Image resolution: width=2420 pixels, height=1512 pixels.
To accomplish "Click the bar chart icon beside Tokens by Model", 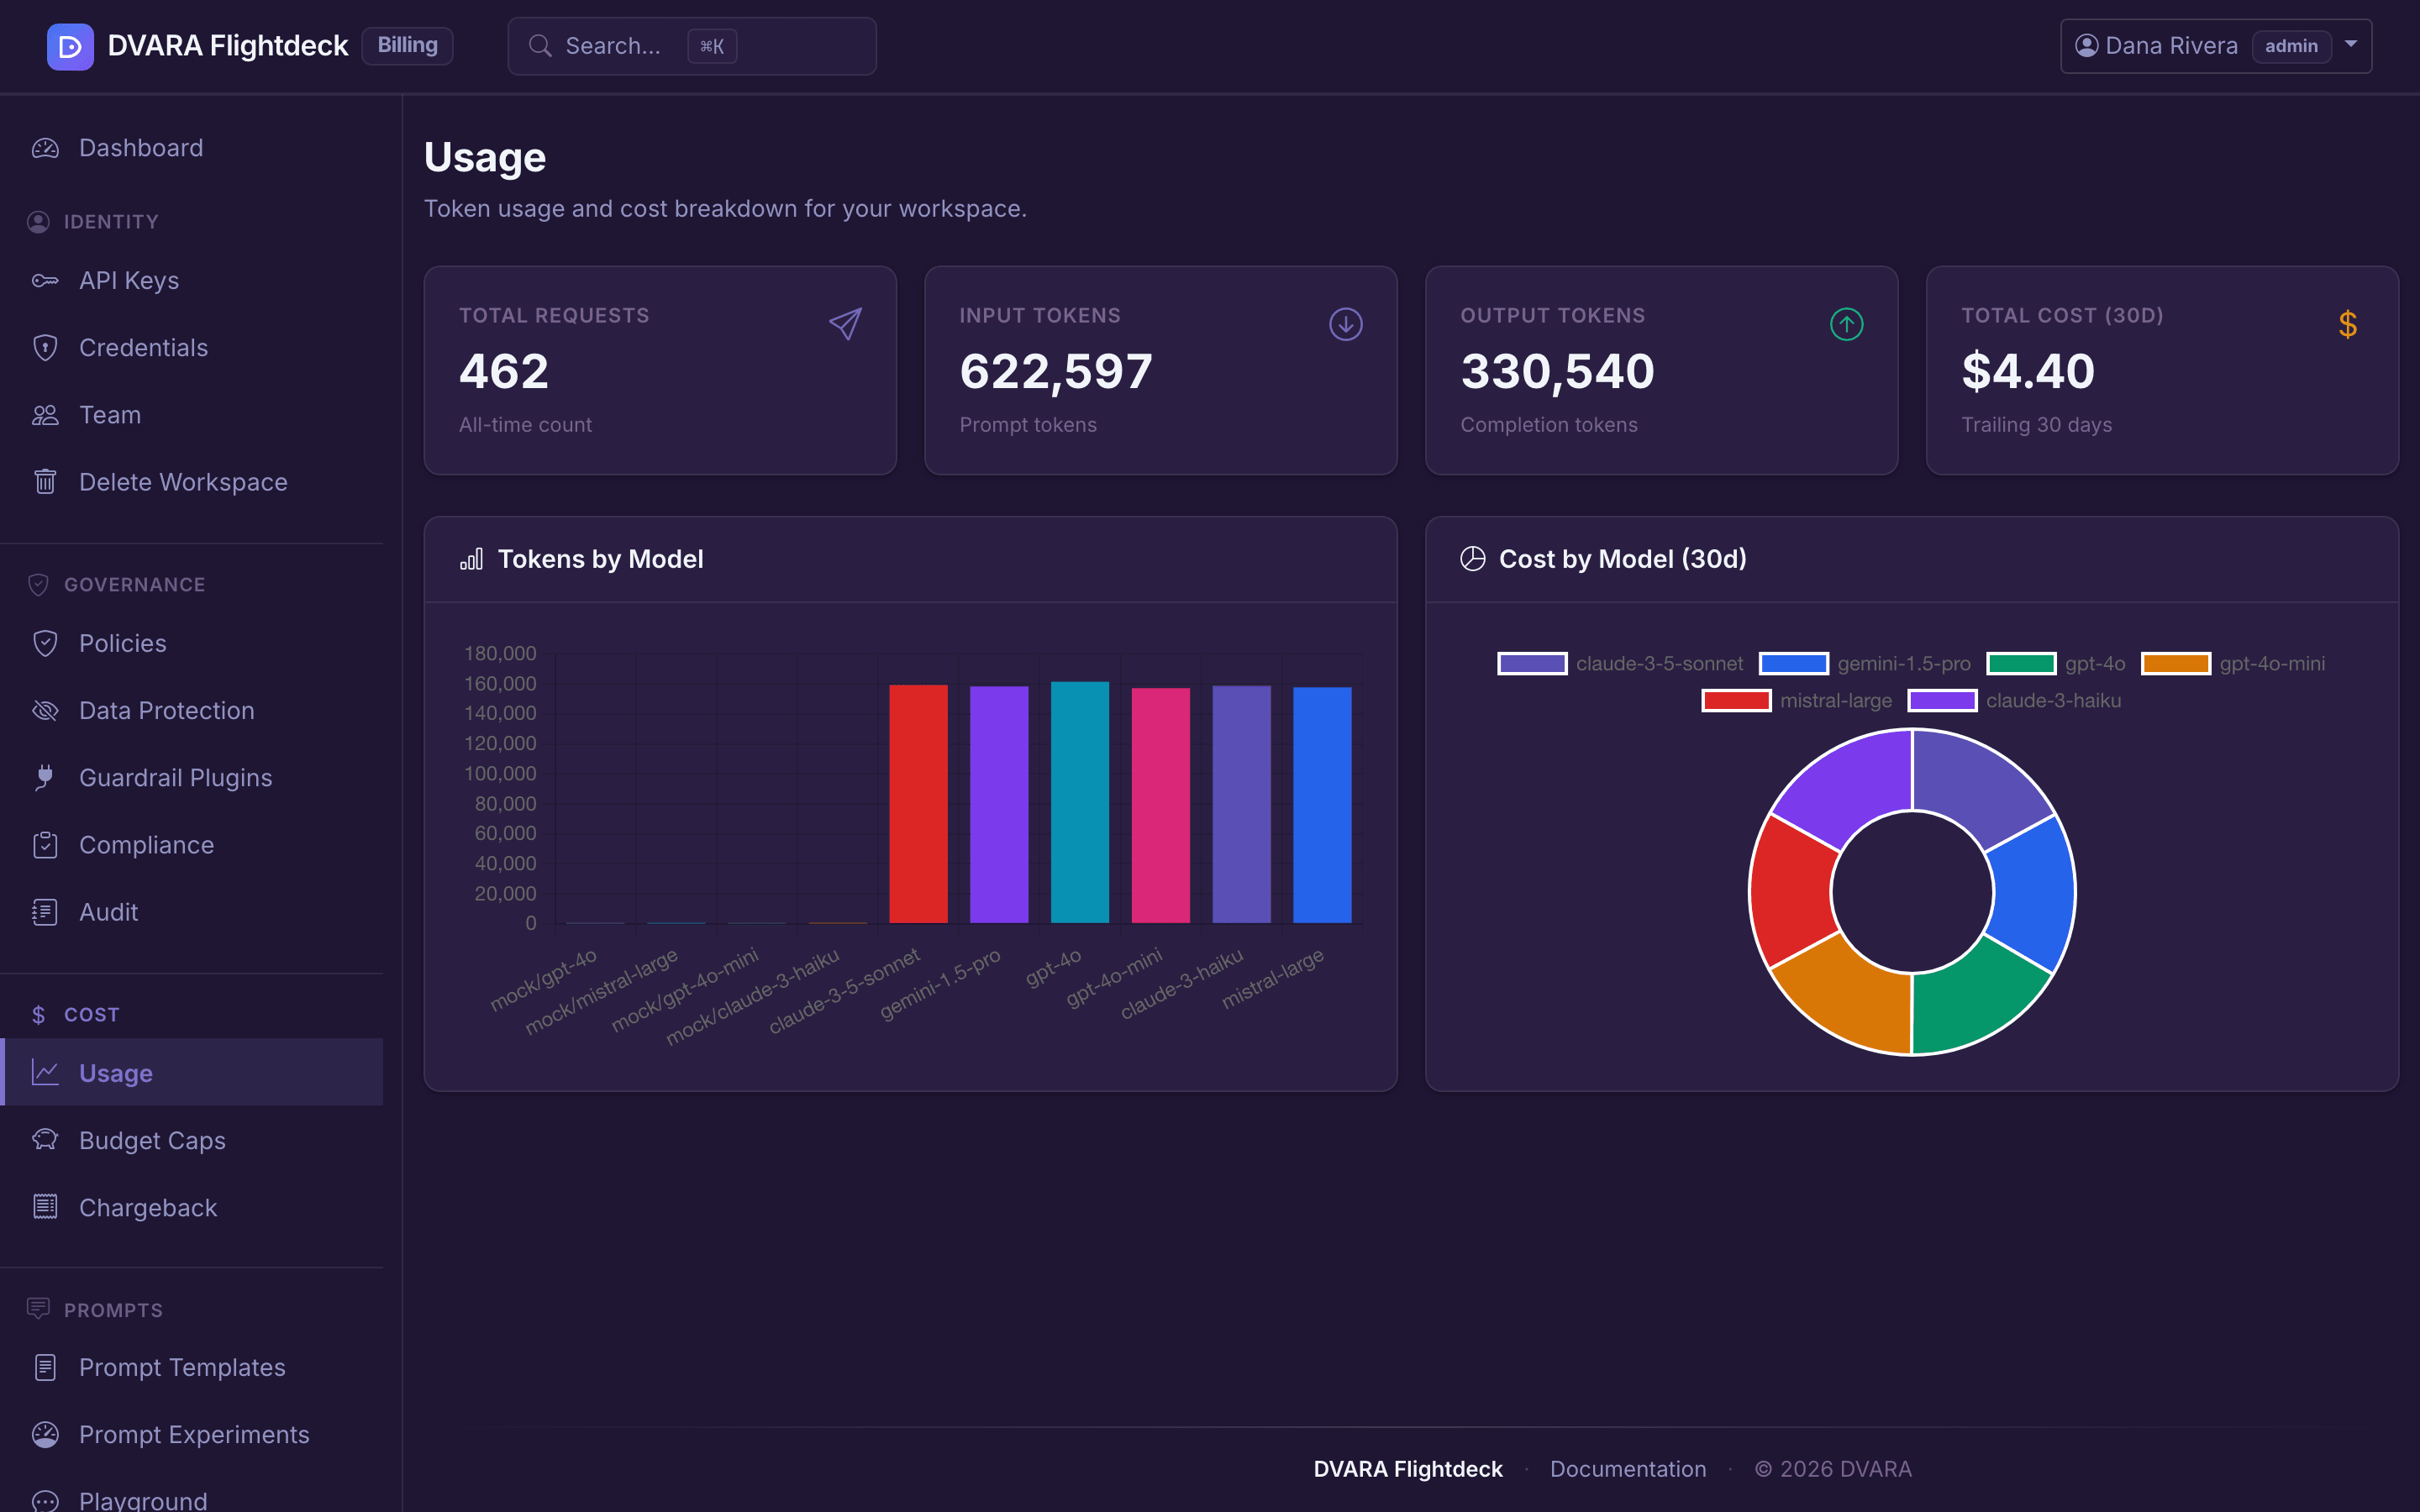I will (x=471, y=559).
